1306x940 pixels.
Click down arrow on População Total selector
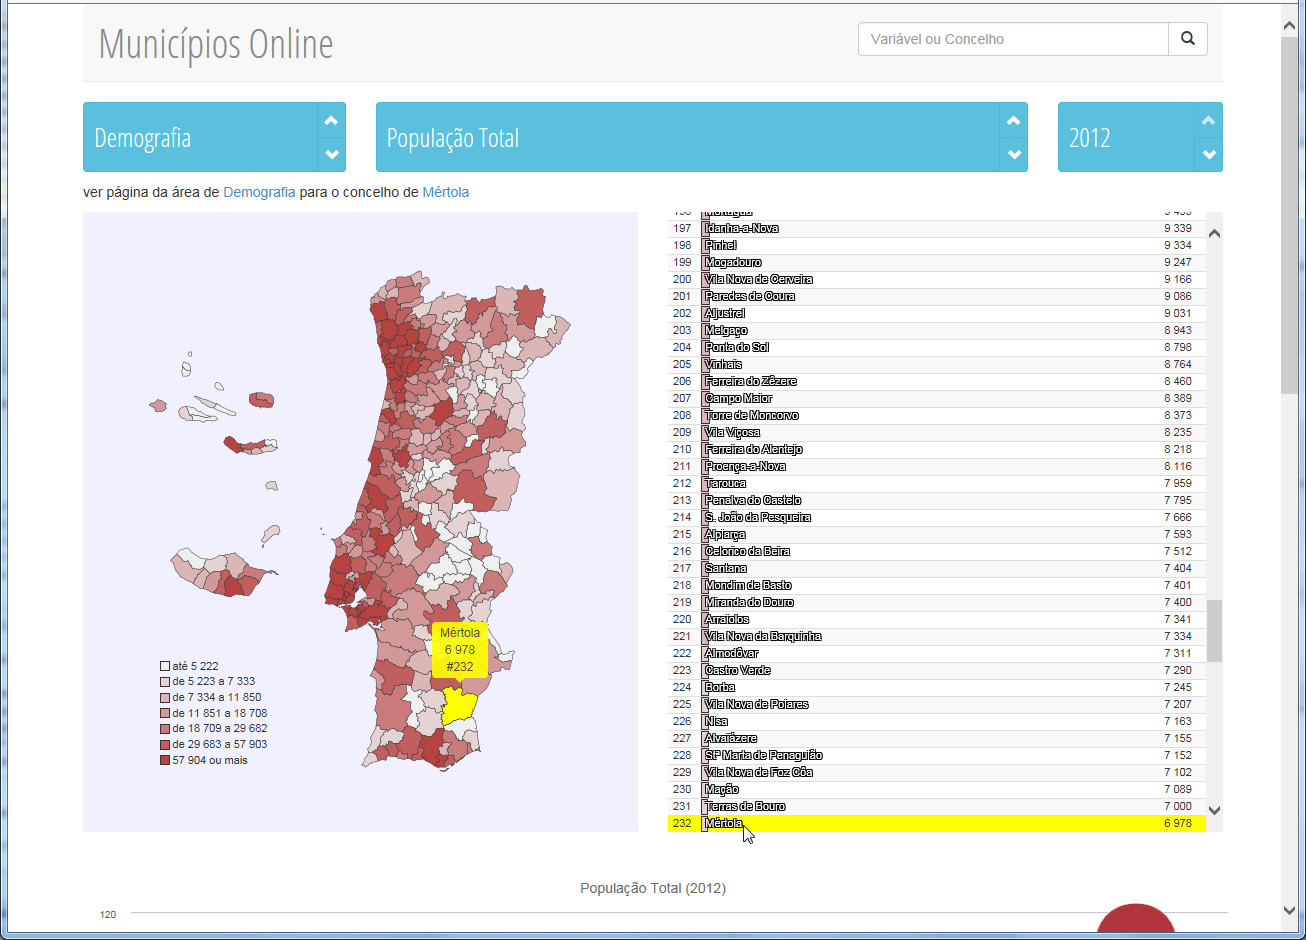1013,154
